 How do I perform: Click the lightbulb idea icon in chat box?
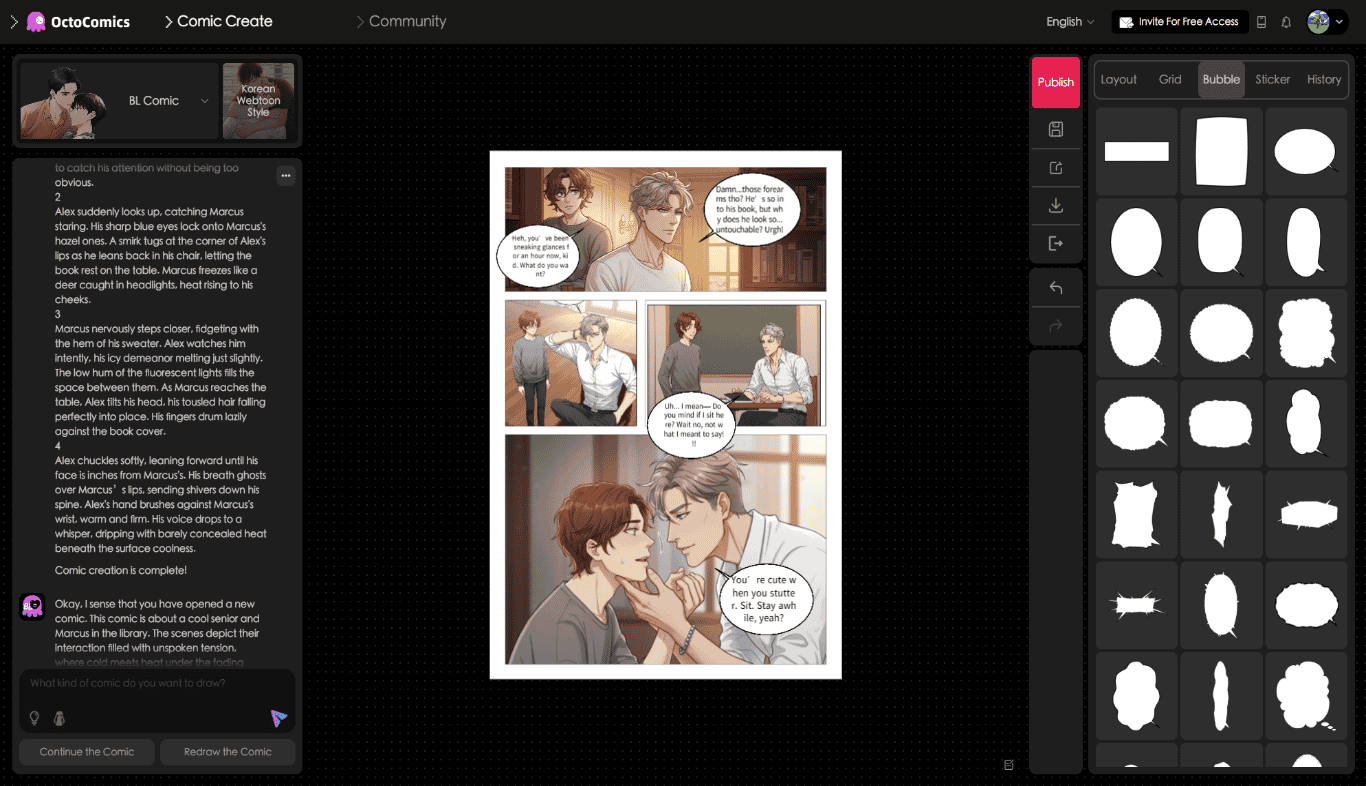coord(34,718)
